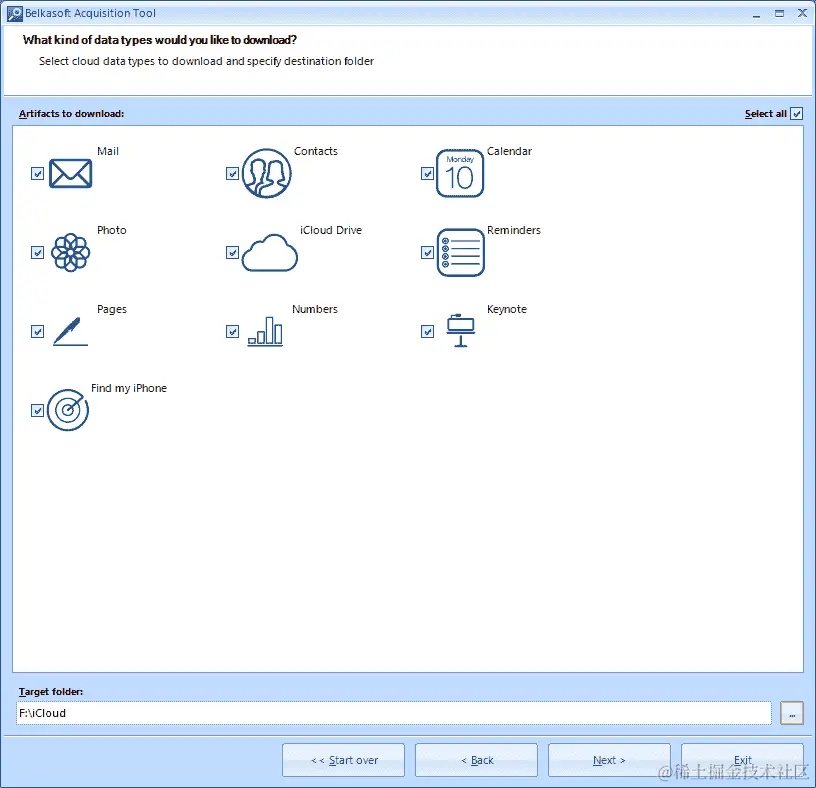Disable the iCloud Drive checkbox

(x=233, y=252)
